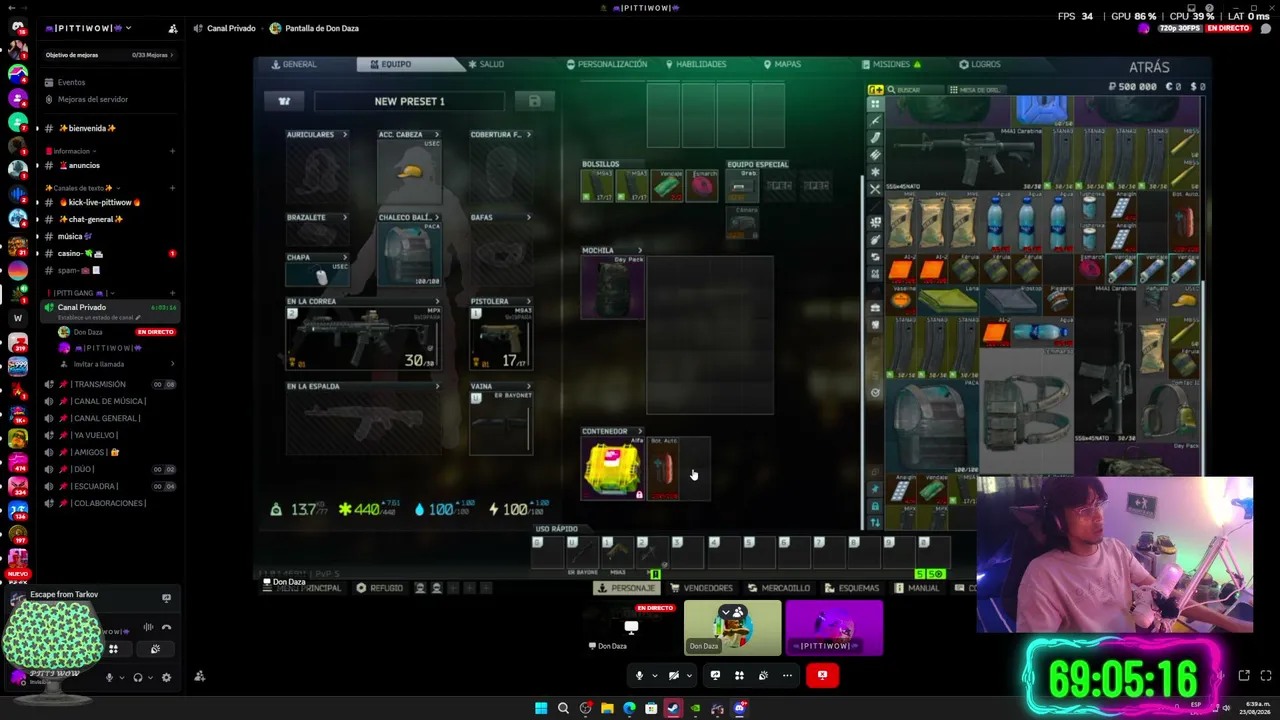Open the música text channel

pyautogui.click(x=75, y=236)
